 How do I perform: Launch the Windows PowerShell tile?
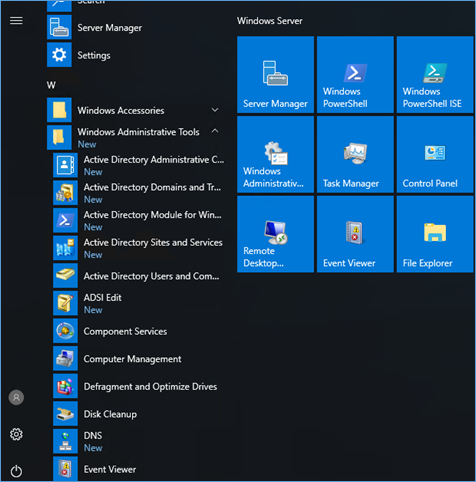[355, 75]
